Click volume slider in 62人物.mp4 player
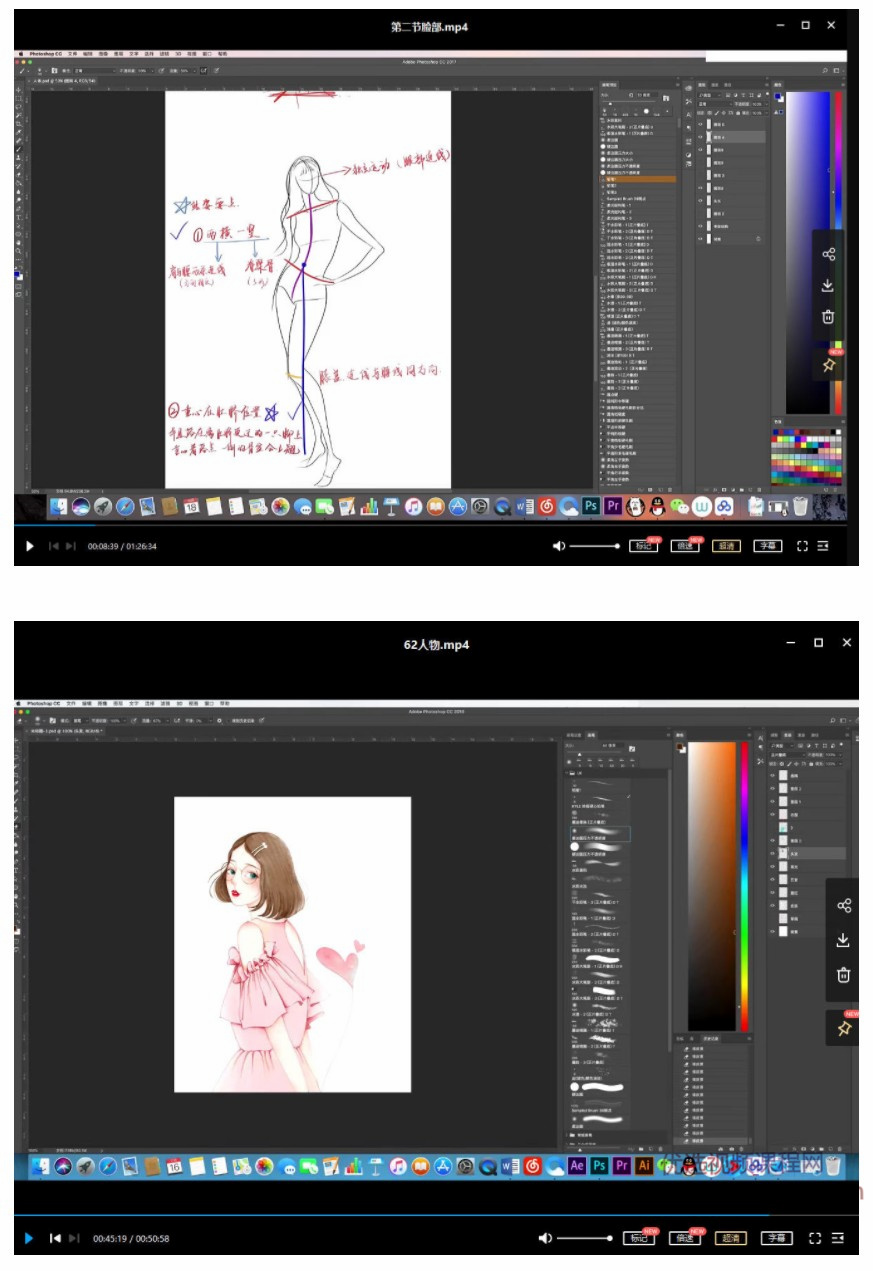This screenshot has width=873, height=1271. tap(584, 1238)
